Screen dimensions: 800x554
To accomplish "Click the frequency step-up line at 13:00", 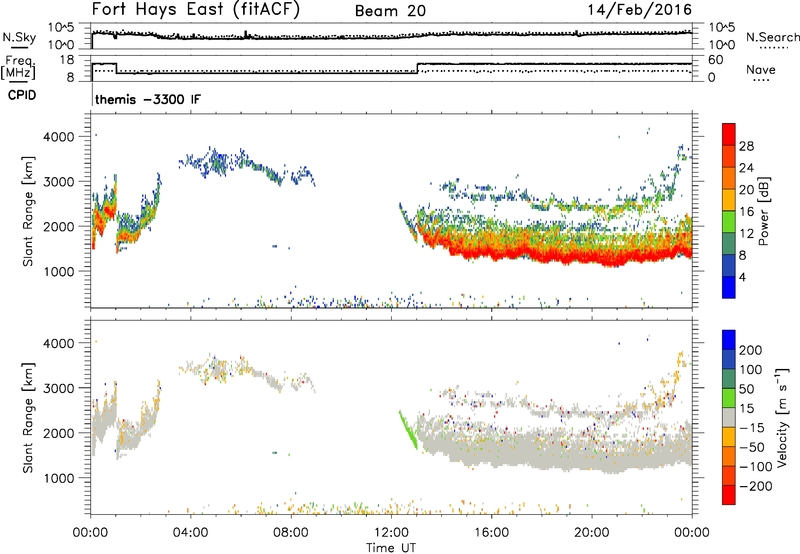I will pyautogui.click(x=417, y=68).
